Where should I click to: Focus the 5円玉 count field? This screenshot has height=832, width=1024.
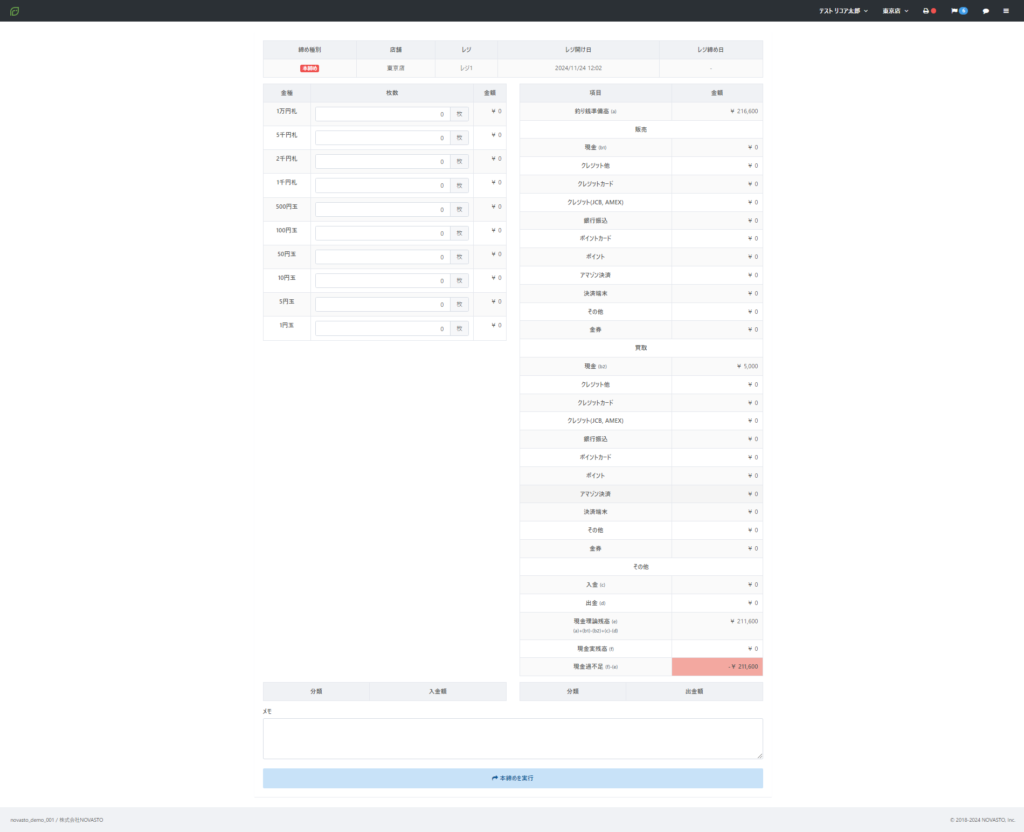point(383,304)
